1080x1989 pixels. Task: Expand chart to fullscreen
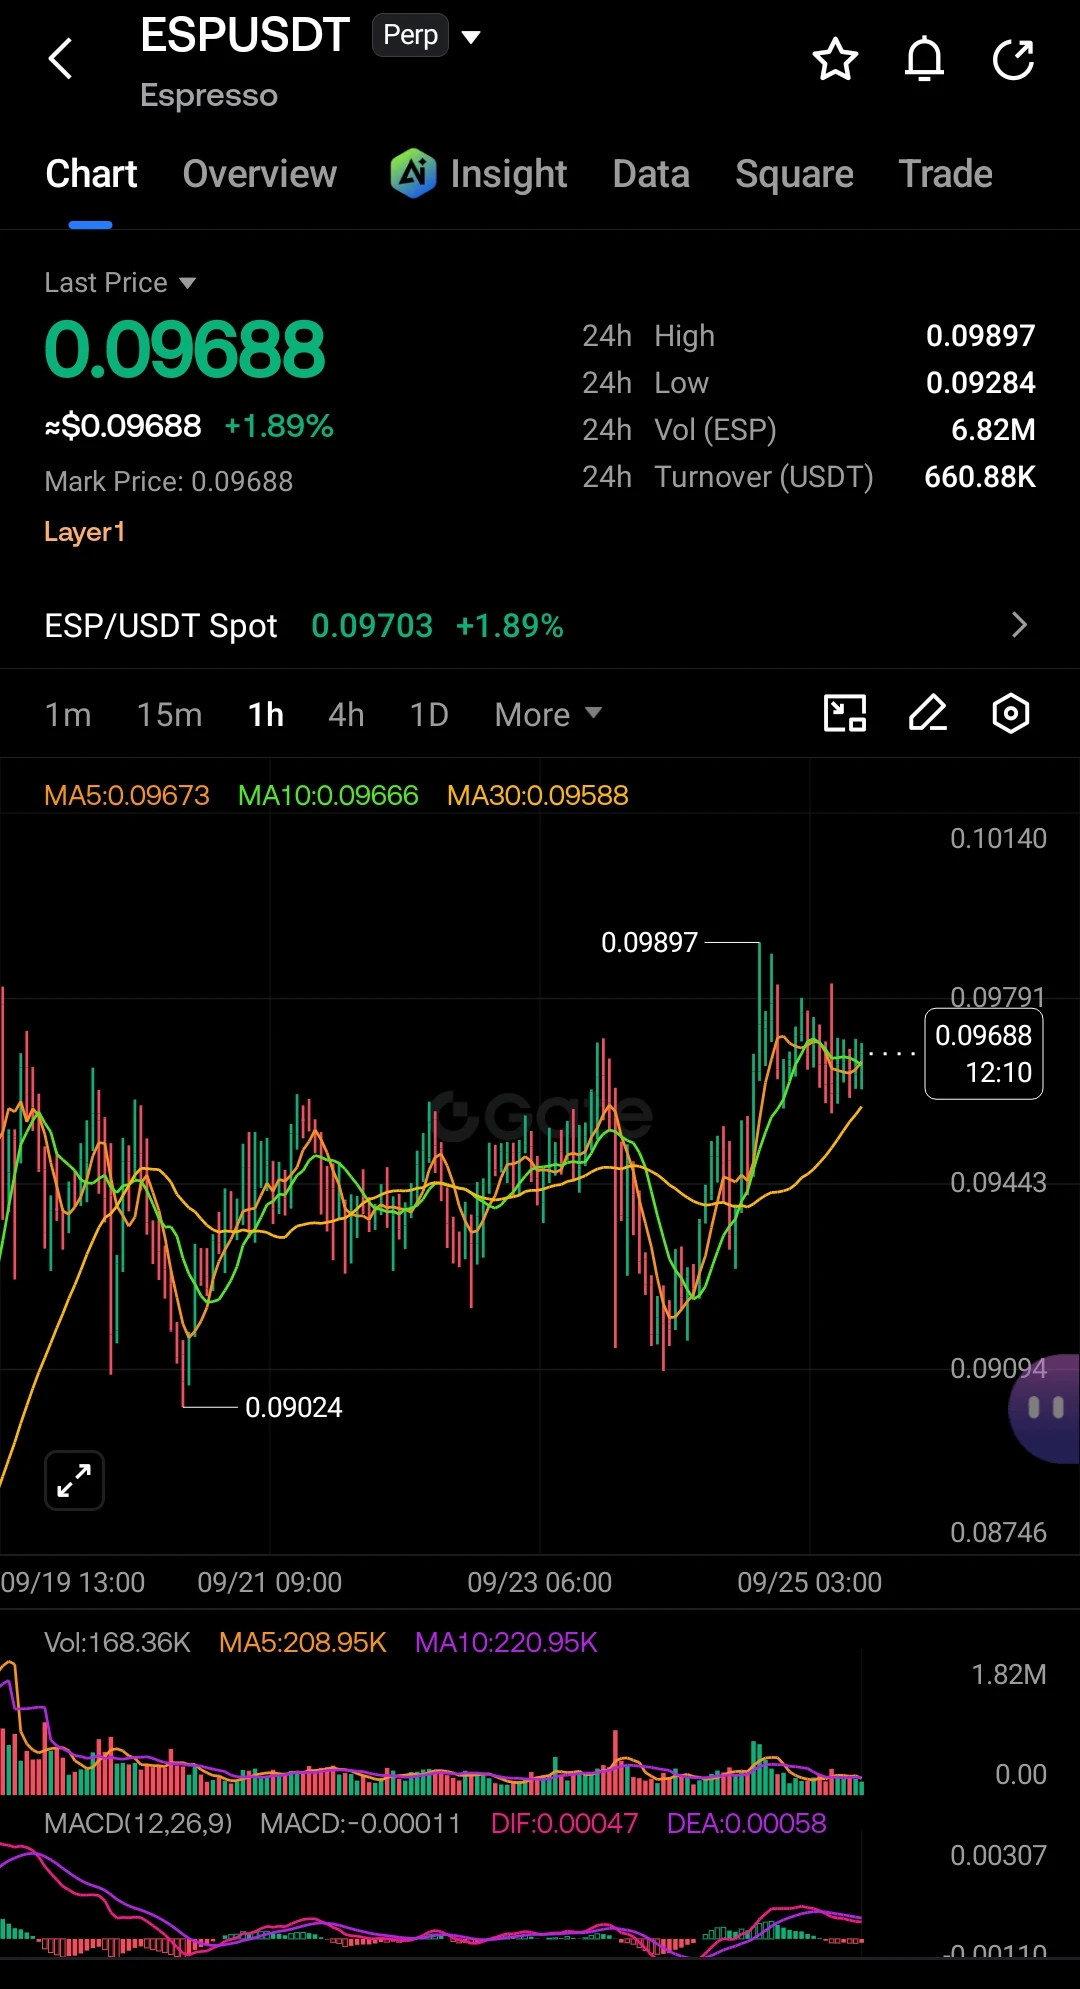(75, 1480)
